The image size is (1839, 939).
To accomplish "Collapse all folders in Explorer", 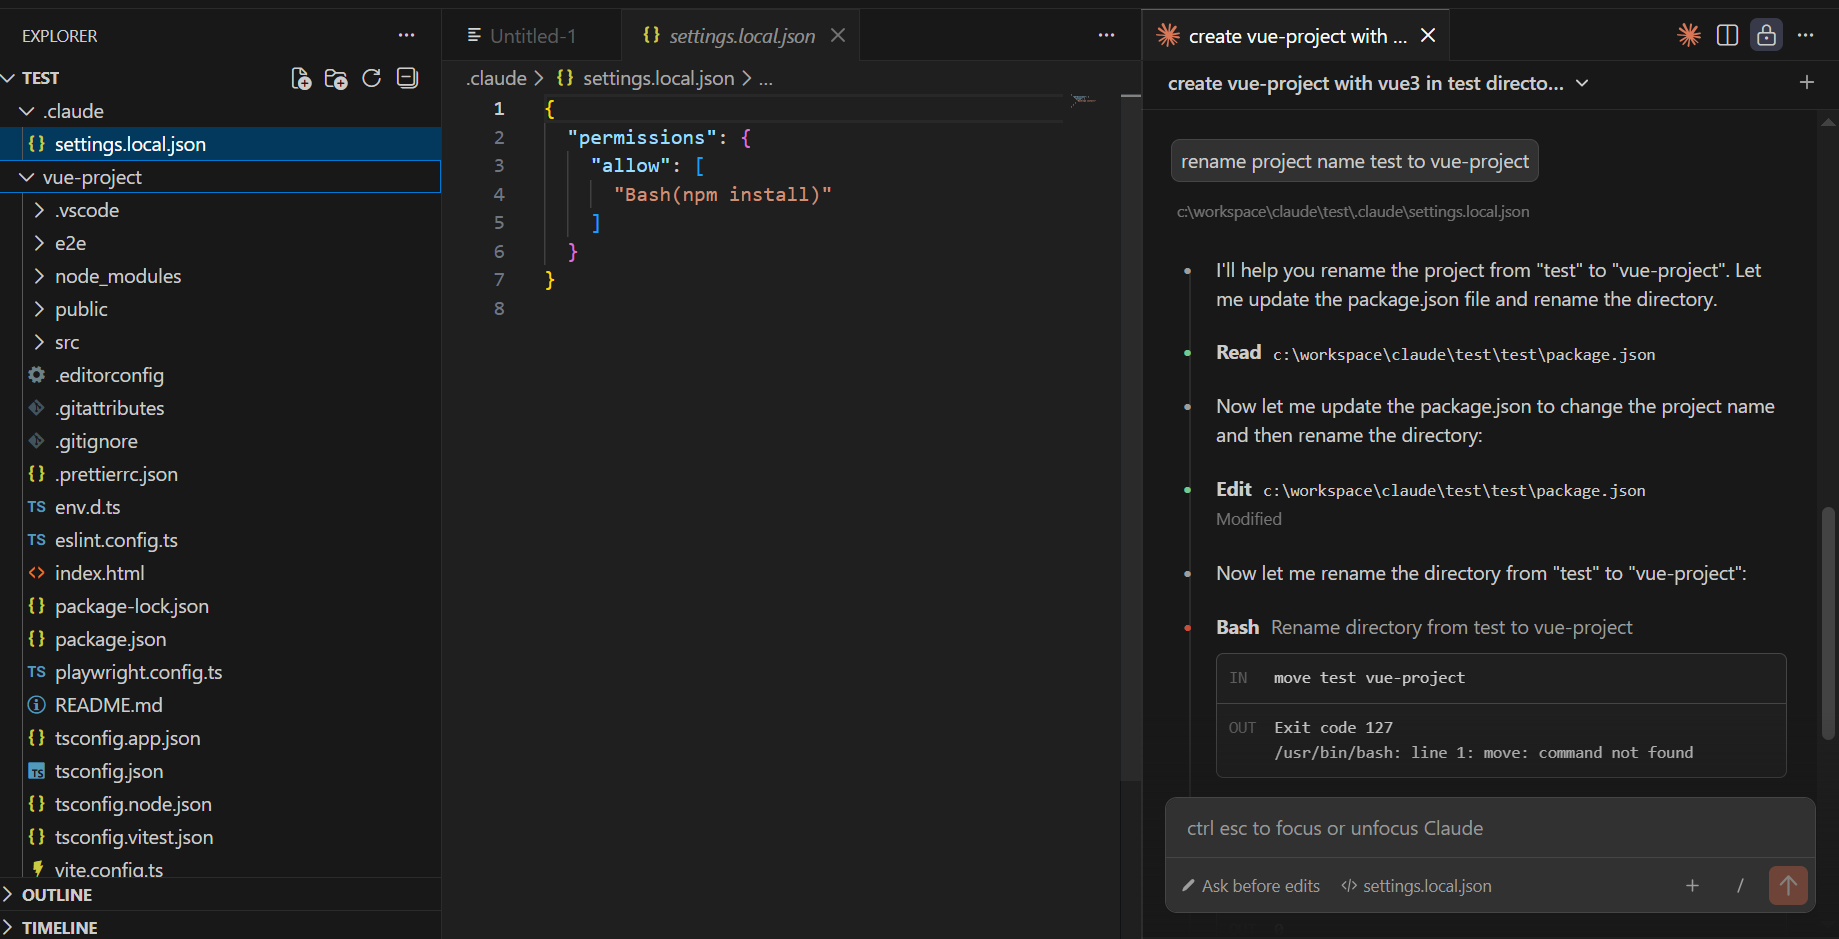I will point(407,78).
